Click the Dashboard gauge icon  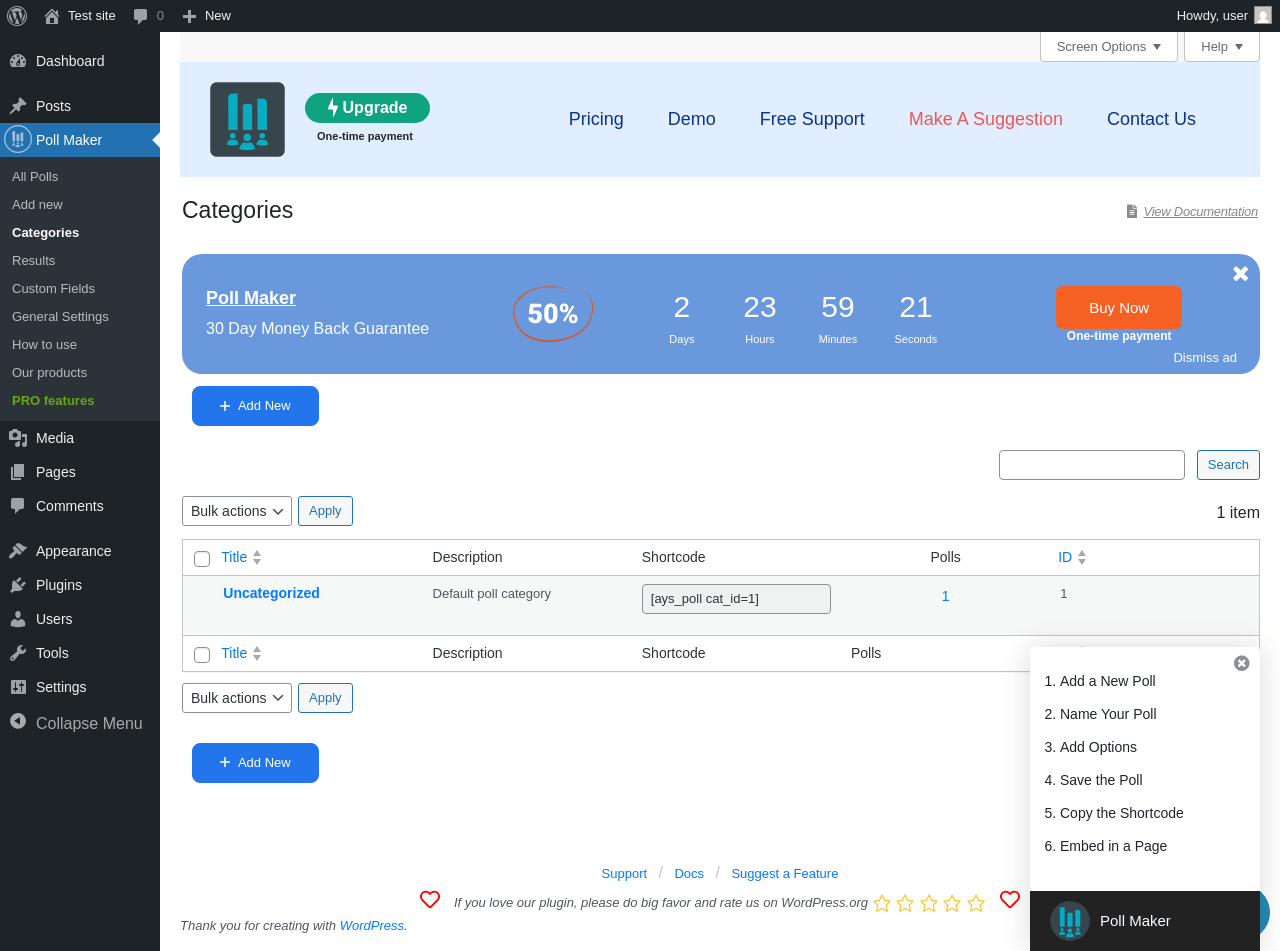click(x=18, y=61)
